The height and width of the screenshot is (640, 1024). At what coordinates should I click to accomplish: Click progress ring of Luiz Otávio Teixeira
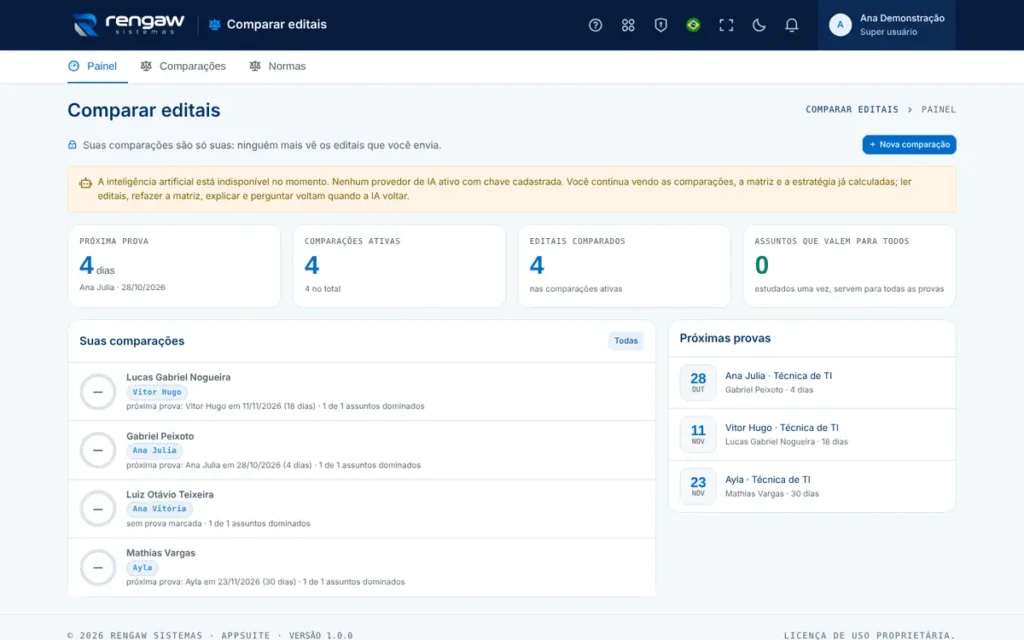(x=98, y=509)
